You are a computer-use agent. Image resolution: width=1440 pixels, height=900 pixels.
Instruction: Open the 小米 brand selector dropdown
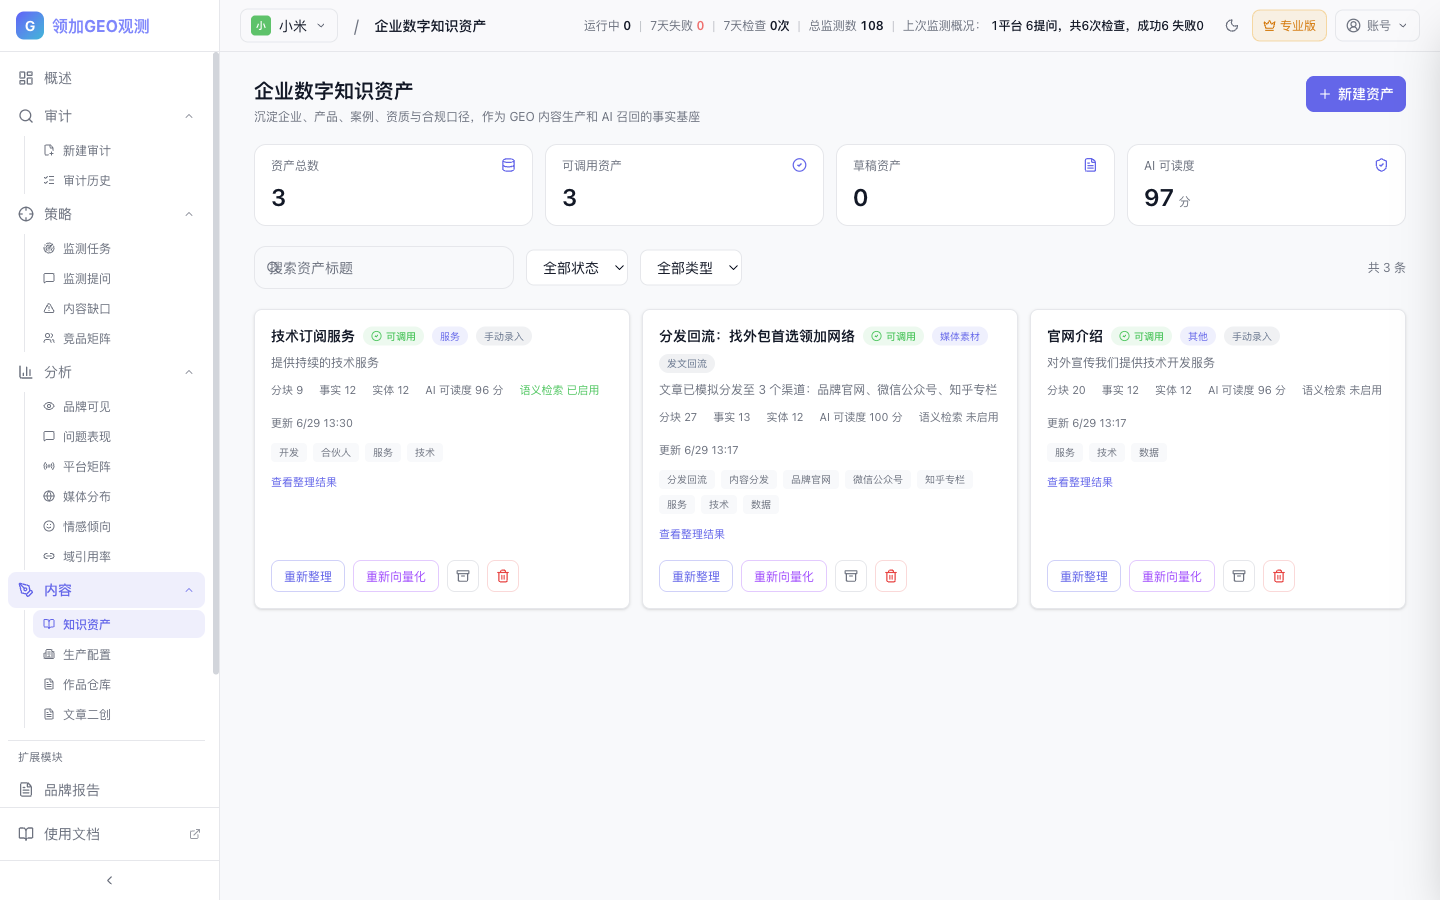[289, 26]
